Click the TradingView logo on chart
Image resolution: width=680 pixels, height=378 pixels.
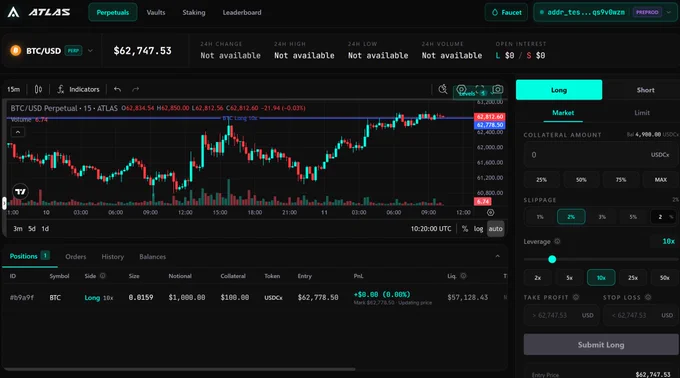click(x=20, y=191)
